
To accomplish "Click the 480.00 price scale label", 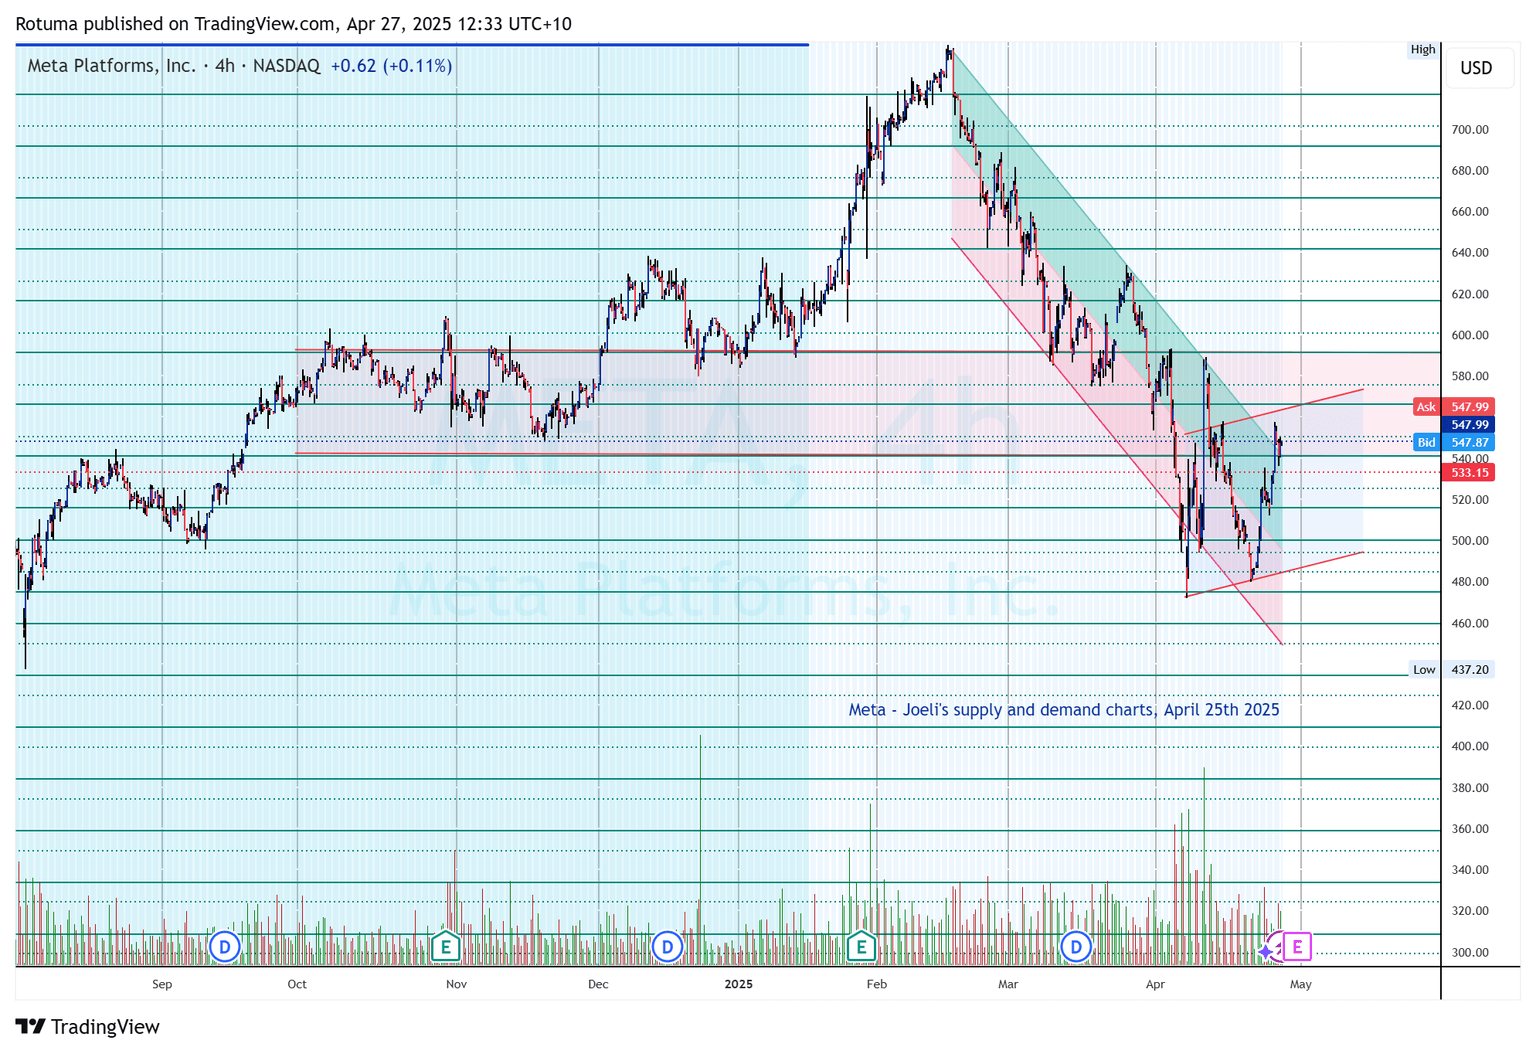I will [x=1470, y=582].
